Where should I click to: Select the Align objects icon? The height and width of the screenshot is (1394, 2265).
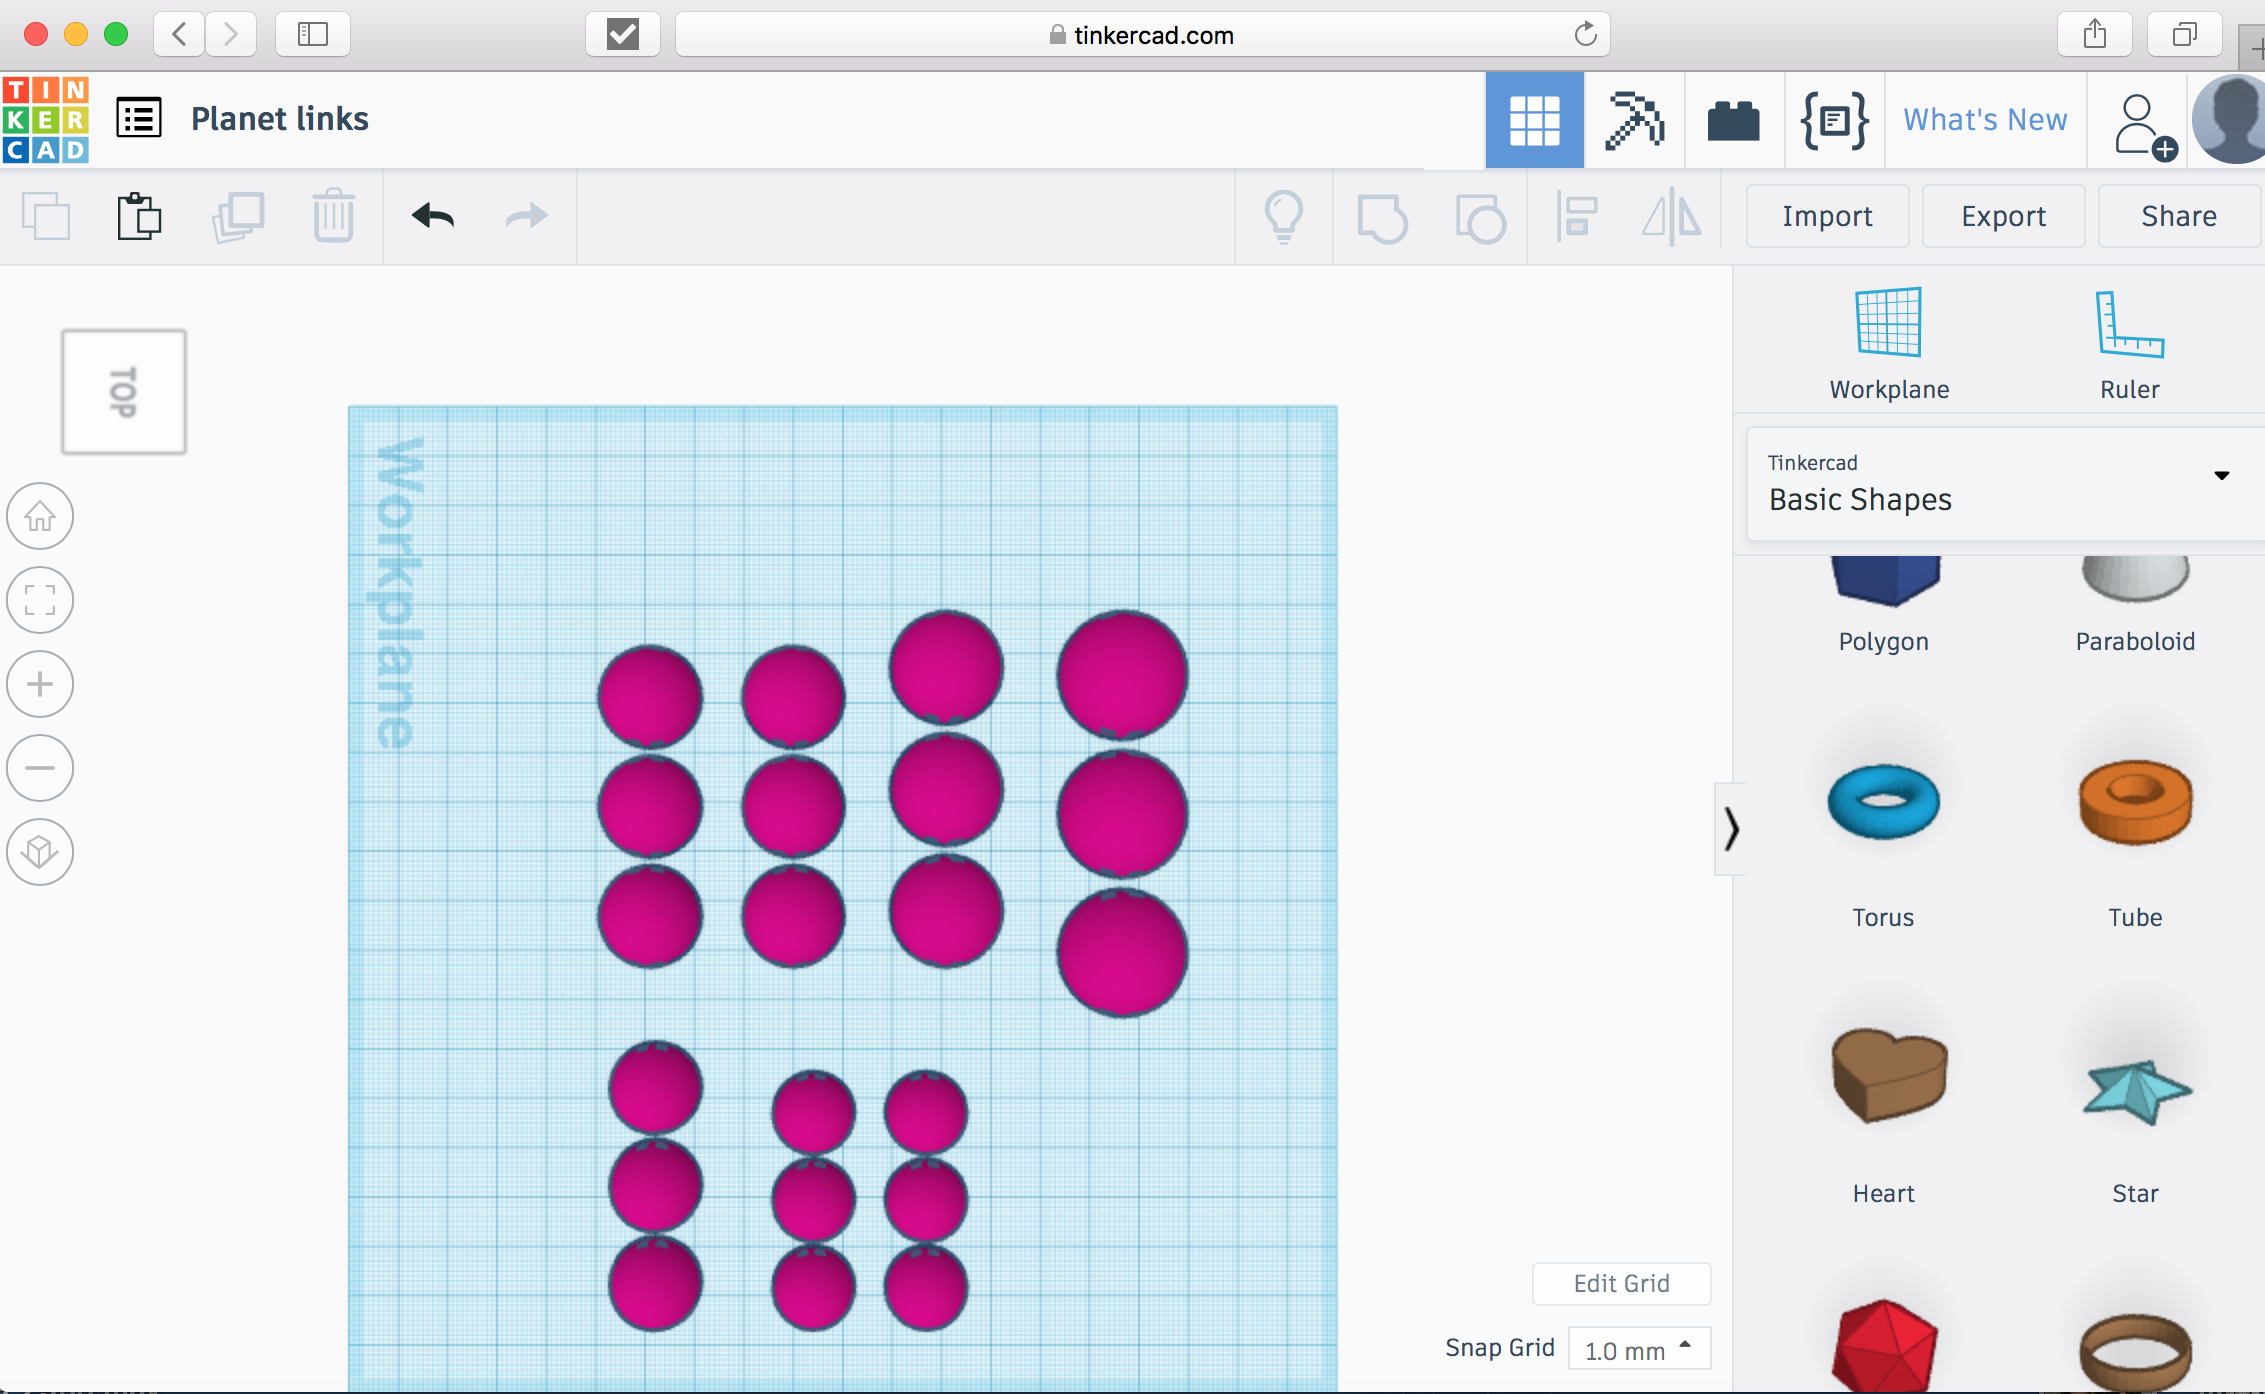pyautogui.click(x=1577, y=215)
